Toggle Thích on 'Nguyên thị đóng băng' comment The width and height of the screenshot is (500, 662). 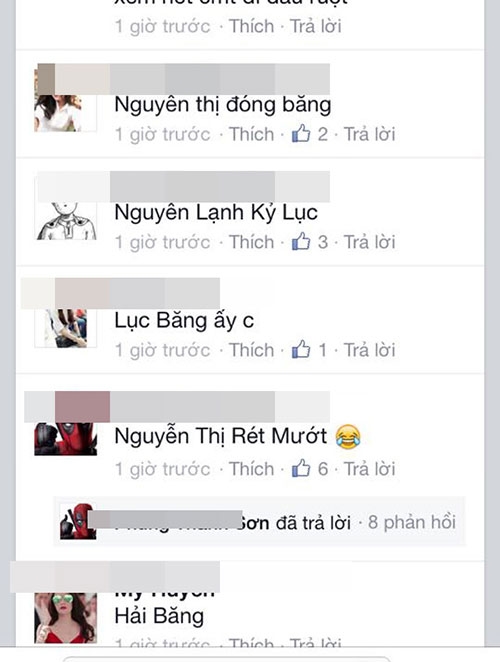click(251, 134)
